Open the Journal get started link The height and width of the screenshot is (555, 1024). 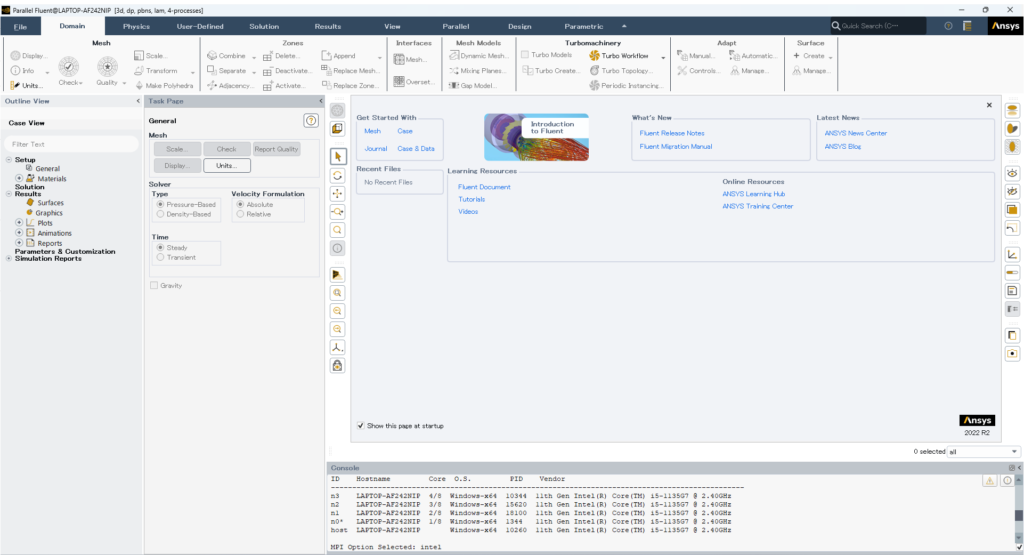tap(376, 149)
